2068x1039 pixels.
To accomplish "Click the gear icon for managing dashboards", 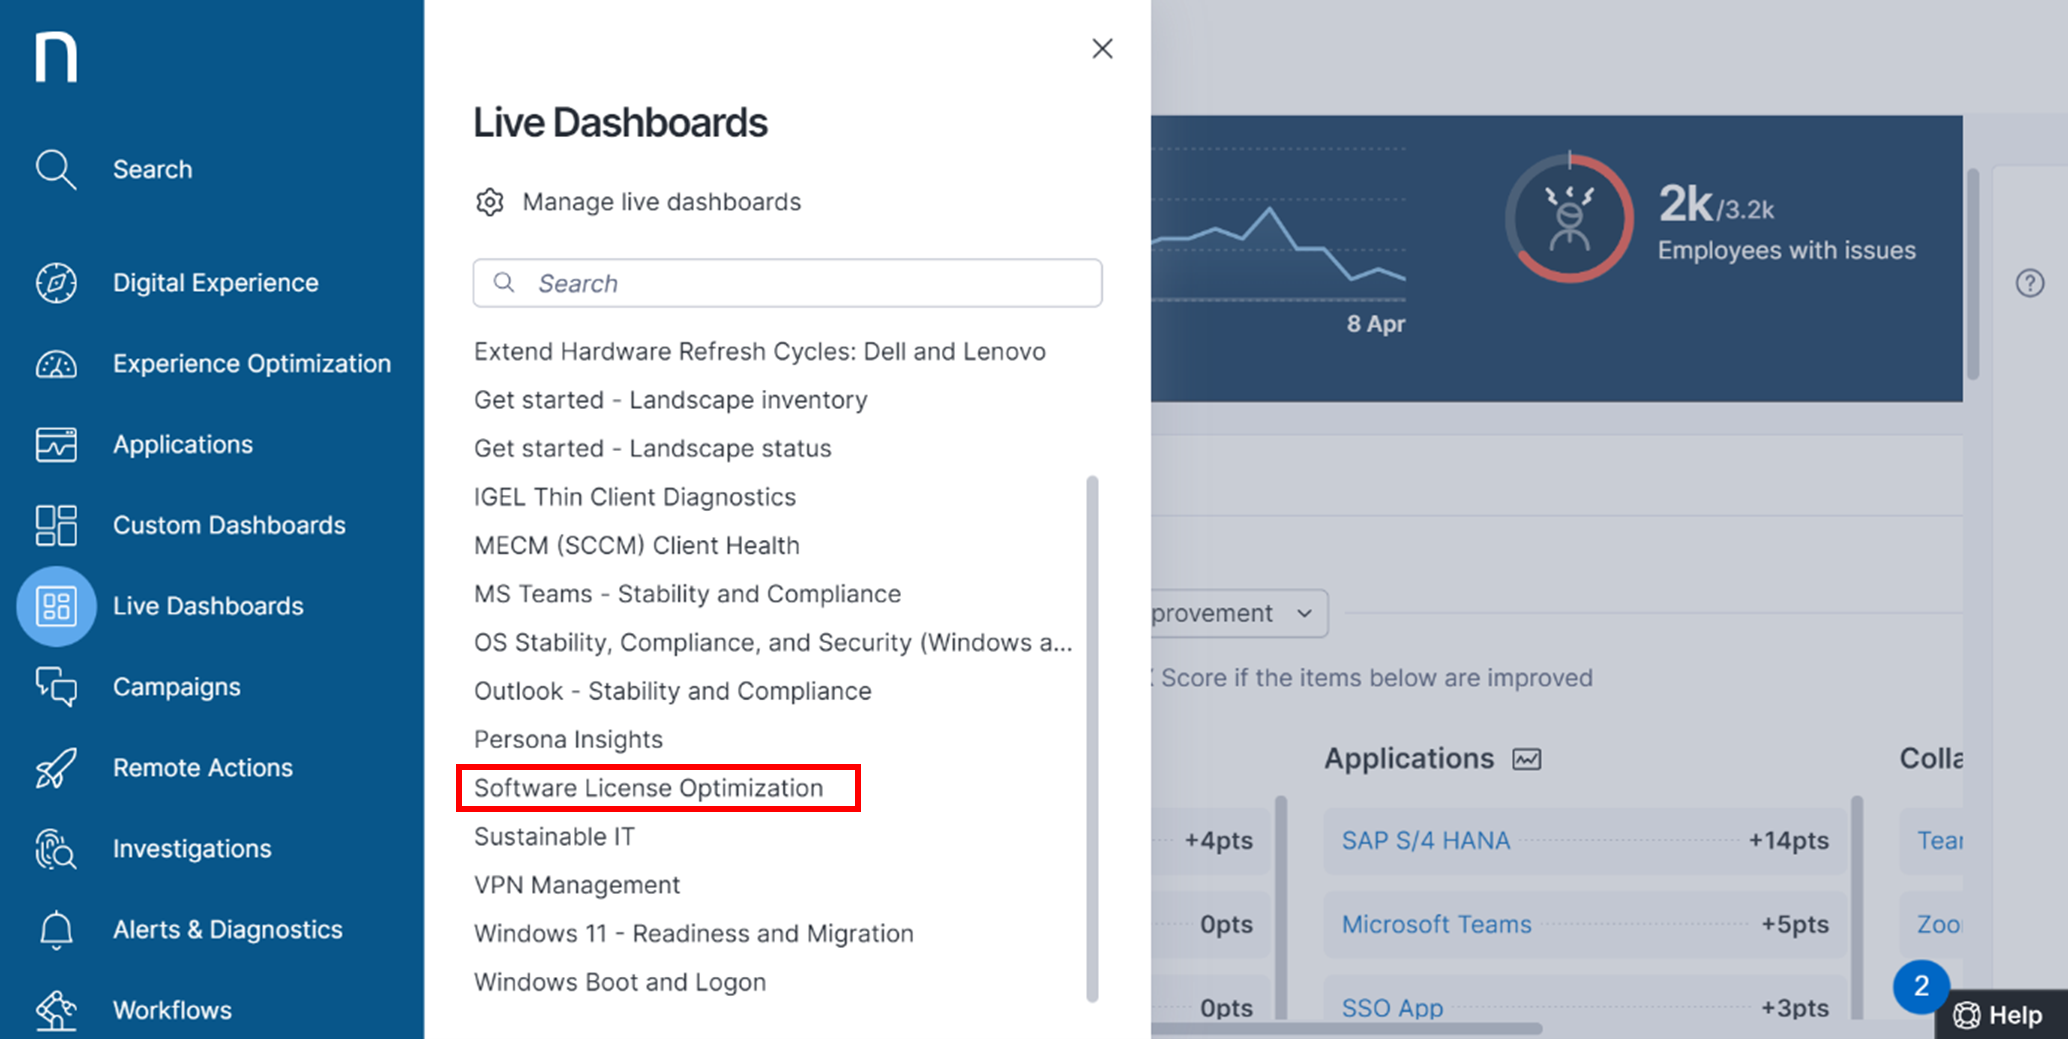I will 489,202.
